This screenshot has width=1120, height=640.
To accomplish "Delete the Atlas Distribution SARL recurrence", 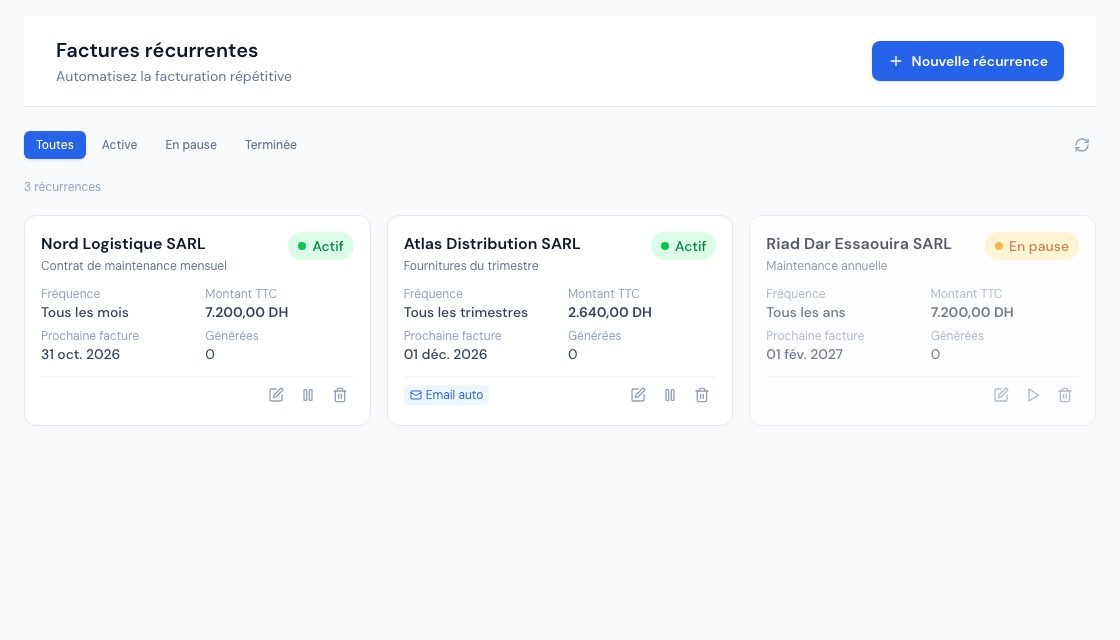I will point(702,395).
